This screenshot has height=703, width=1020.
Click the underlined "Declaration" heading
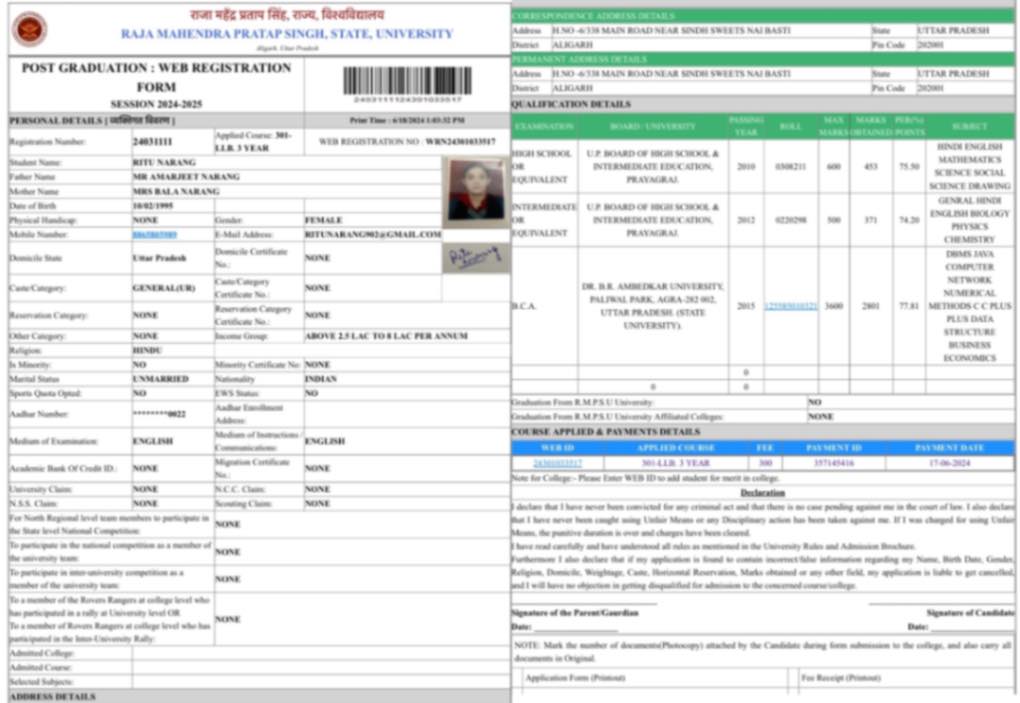(762, 493)
